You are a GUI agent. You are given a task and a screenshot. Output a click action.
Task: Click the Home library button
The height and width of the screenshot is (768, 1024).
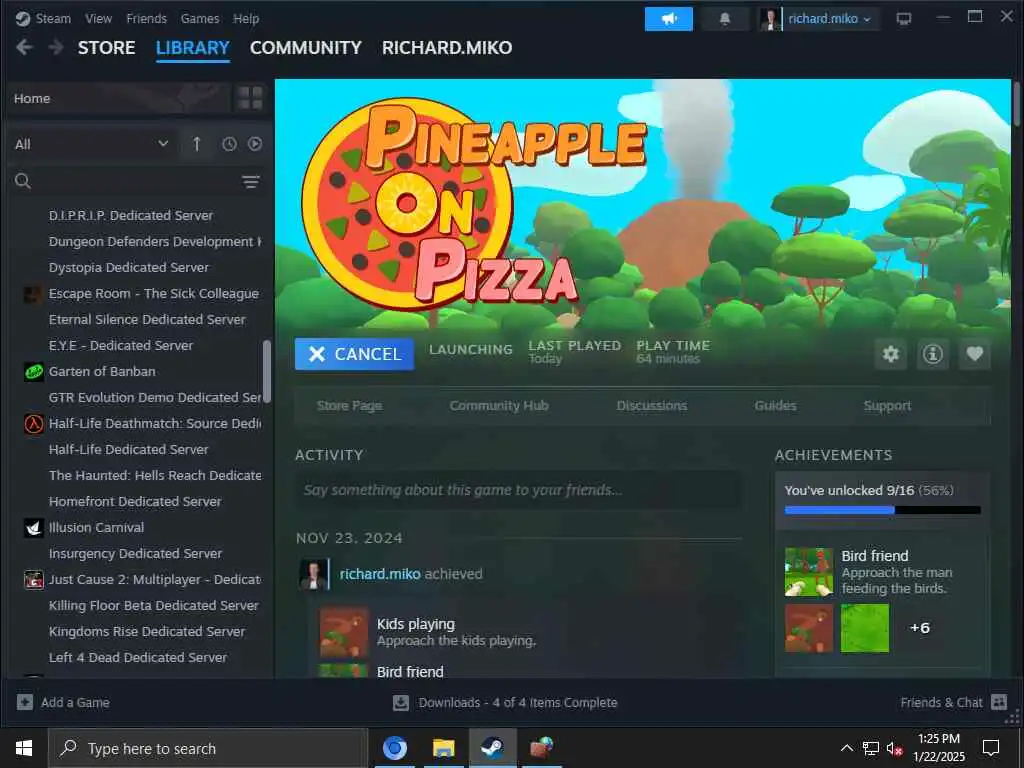pyautogui.click(x=118, y=98)
